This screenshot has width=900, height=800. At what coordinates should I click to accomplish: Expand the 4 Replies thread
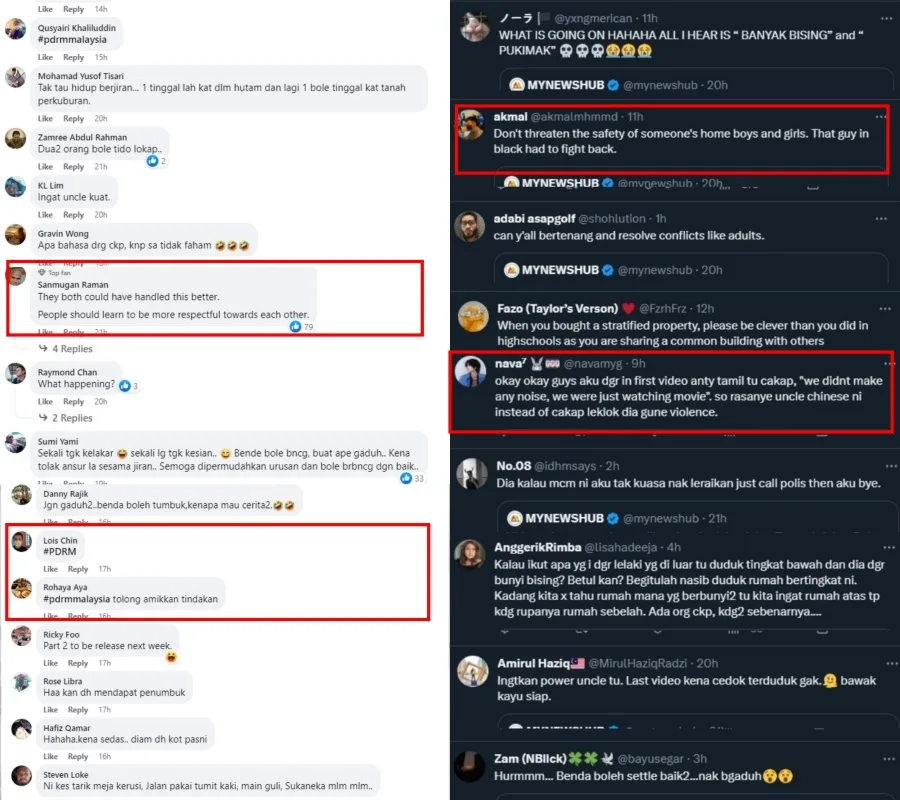(x=70, y=349)
